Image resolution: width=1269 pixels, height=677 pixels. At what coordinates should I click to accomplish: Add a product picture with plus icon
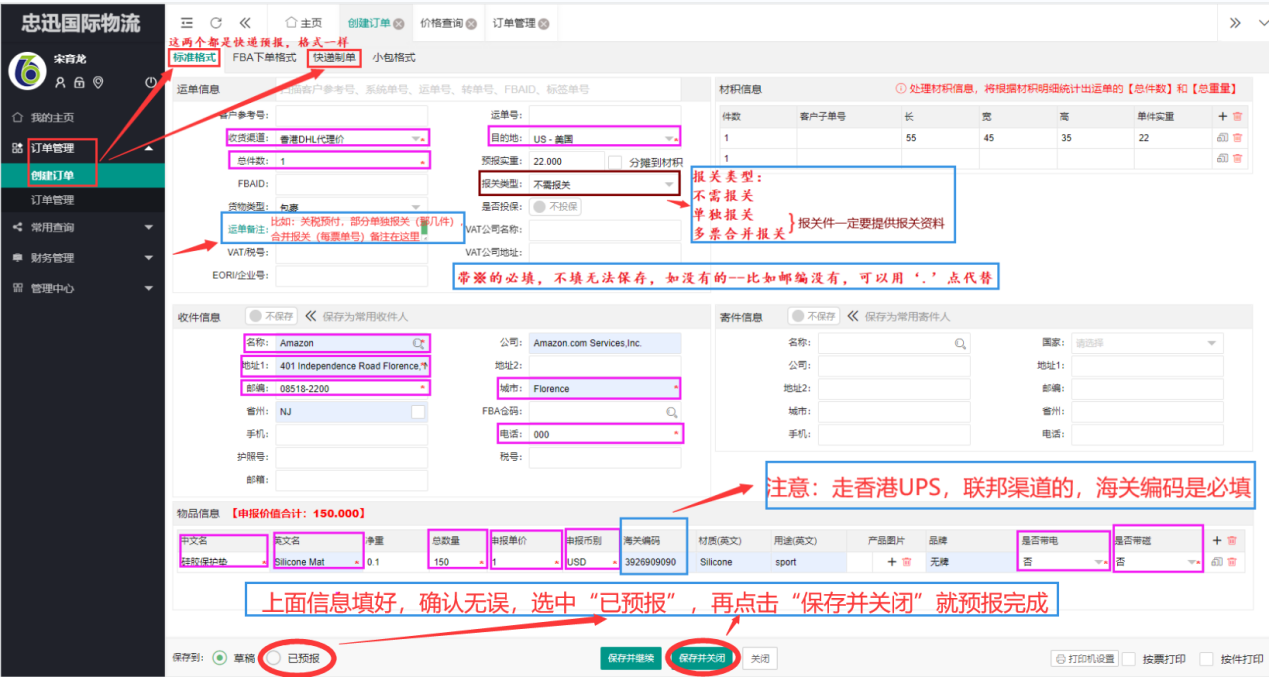pos(892,562)
